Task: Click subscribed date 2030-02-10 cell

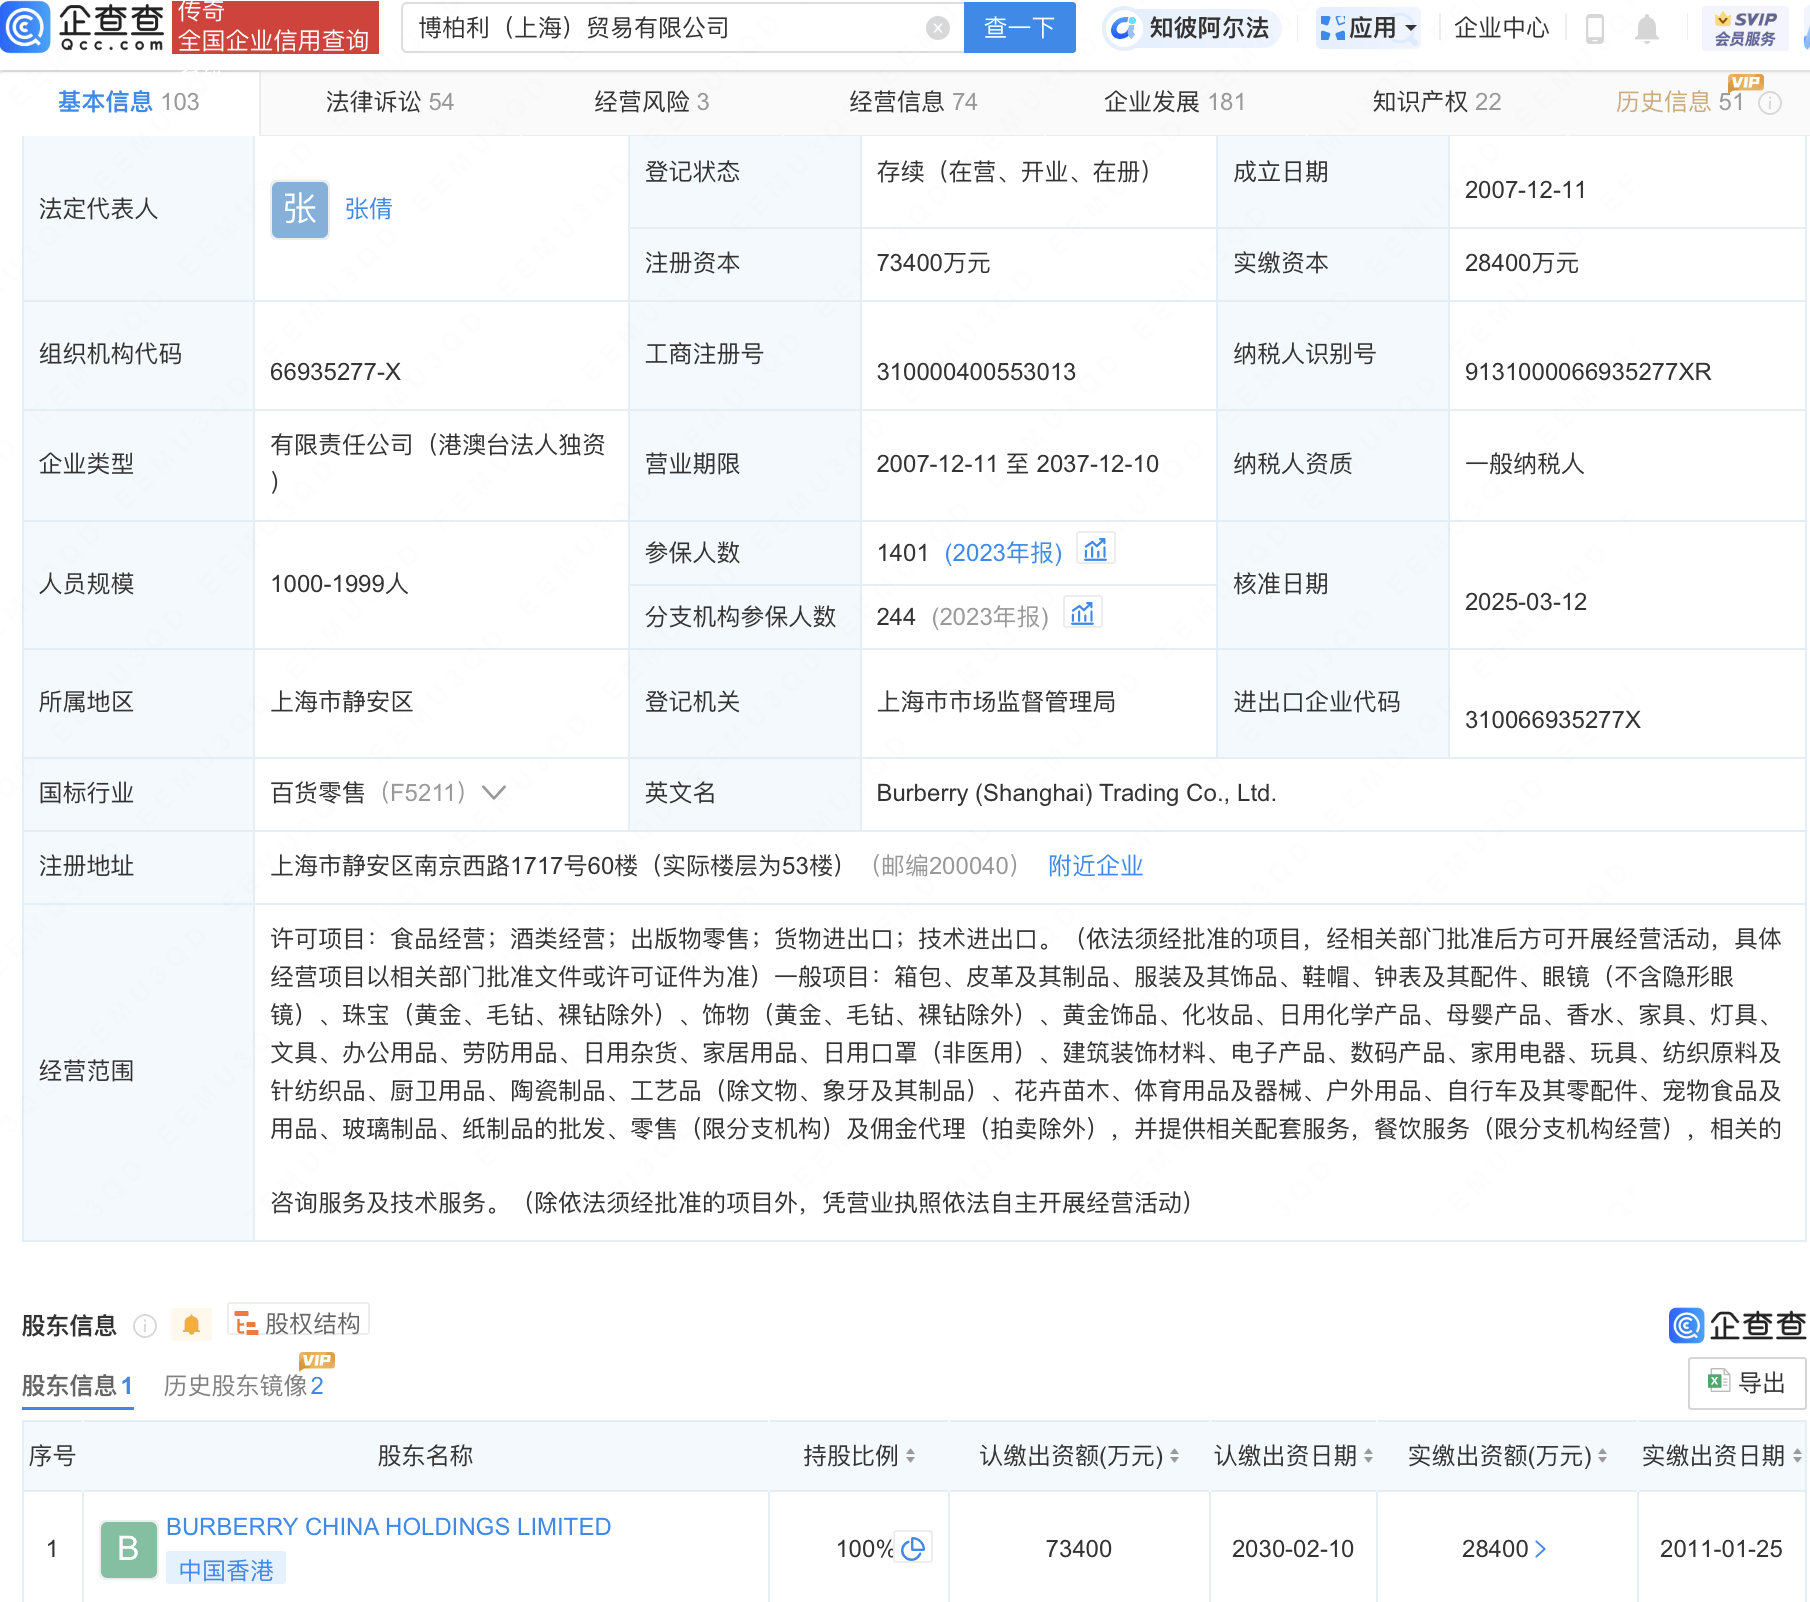Action: [1293, 1549]
